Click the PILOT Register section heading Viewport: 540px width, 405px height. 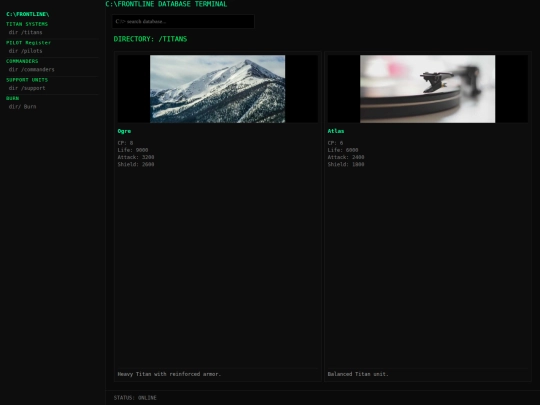point(28,43)
